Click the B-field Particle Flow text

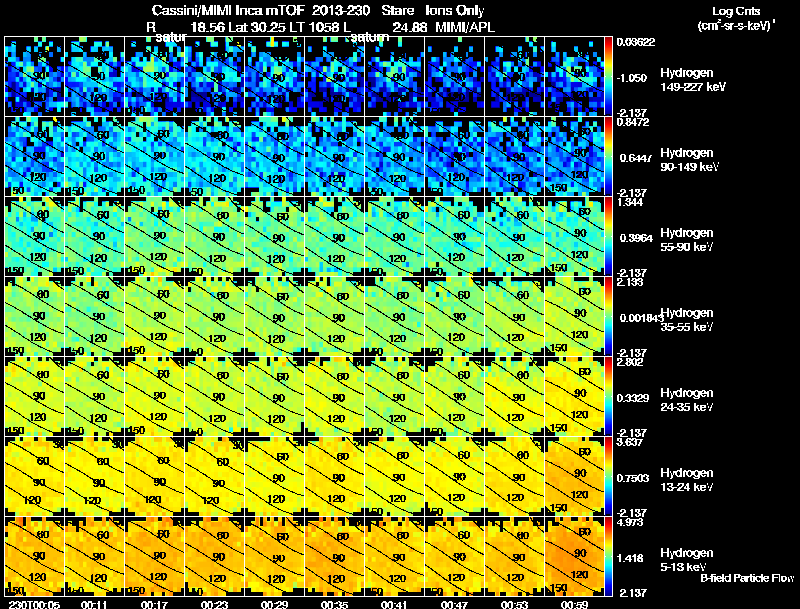pos(747,578)
